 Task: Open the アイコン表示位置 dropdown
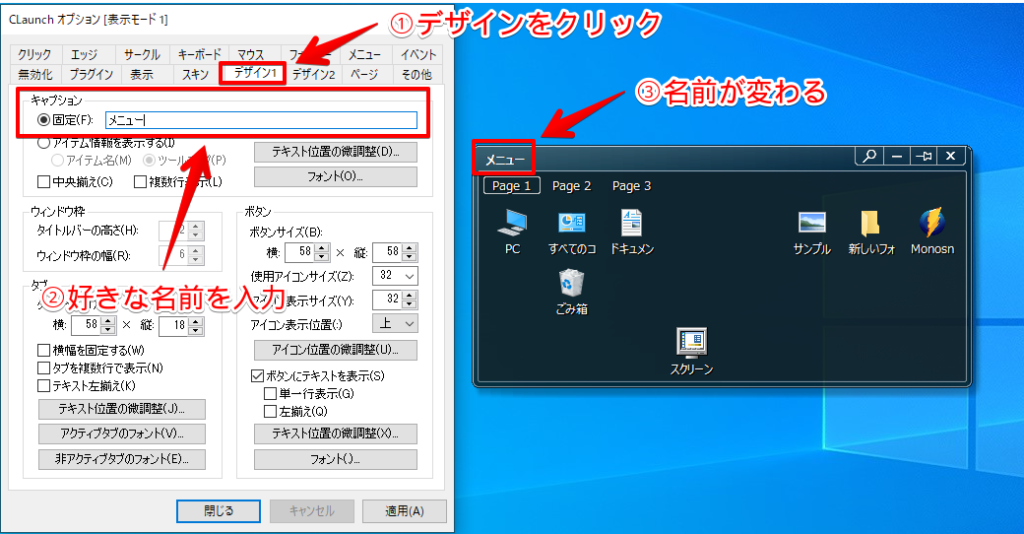[x=395, y=324]
